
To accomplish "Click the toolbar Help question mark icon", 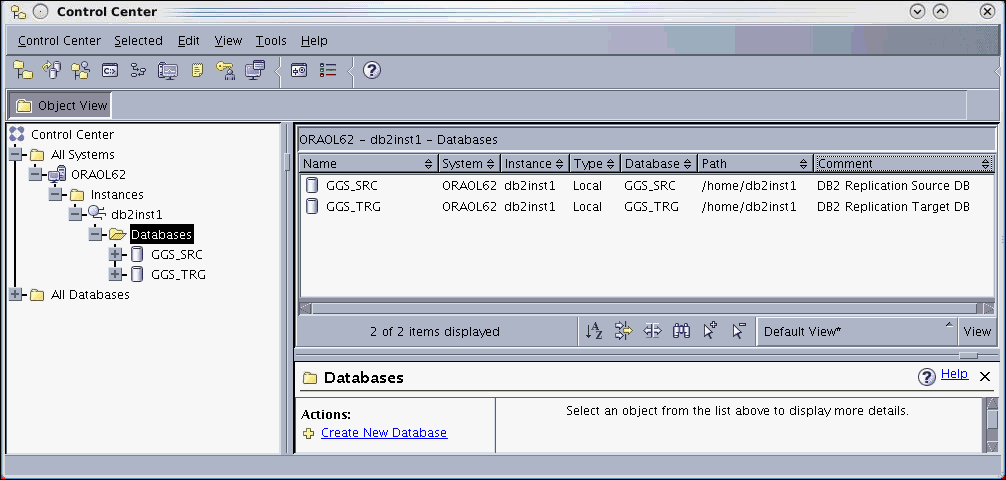I will pos(372,70).
